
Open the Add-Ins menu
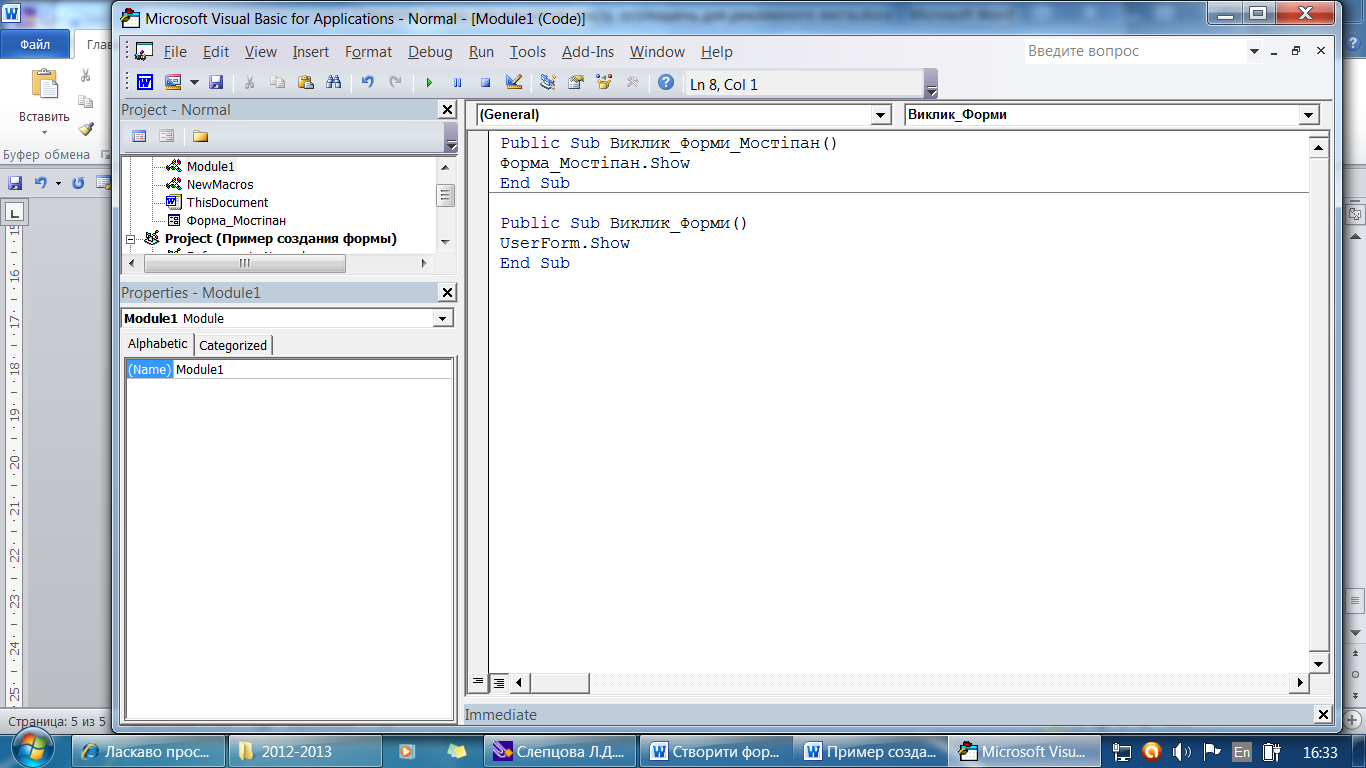(x=588, y=52)
